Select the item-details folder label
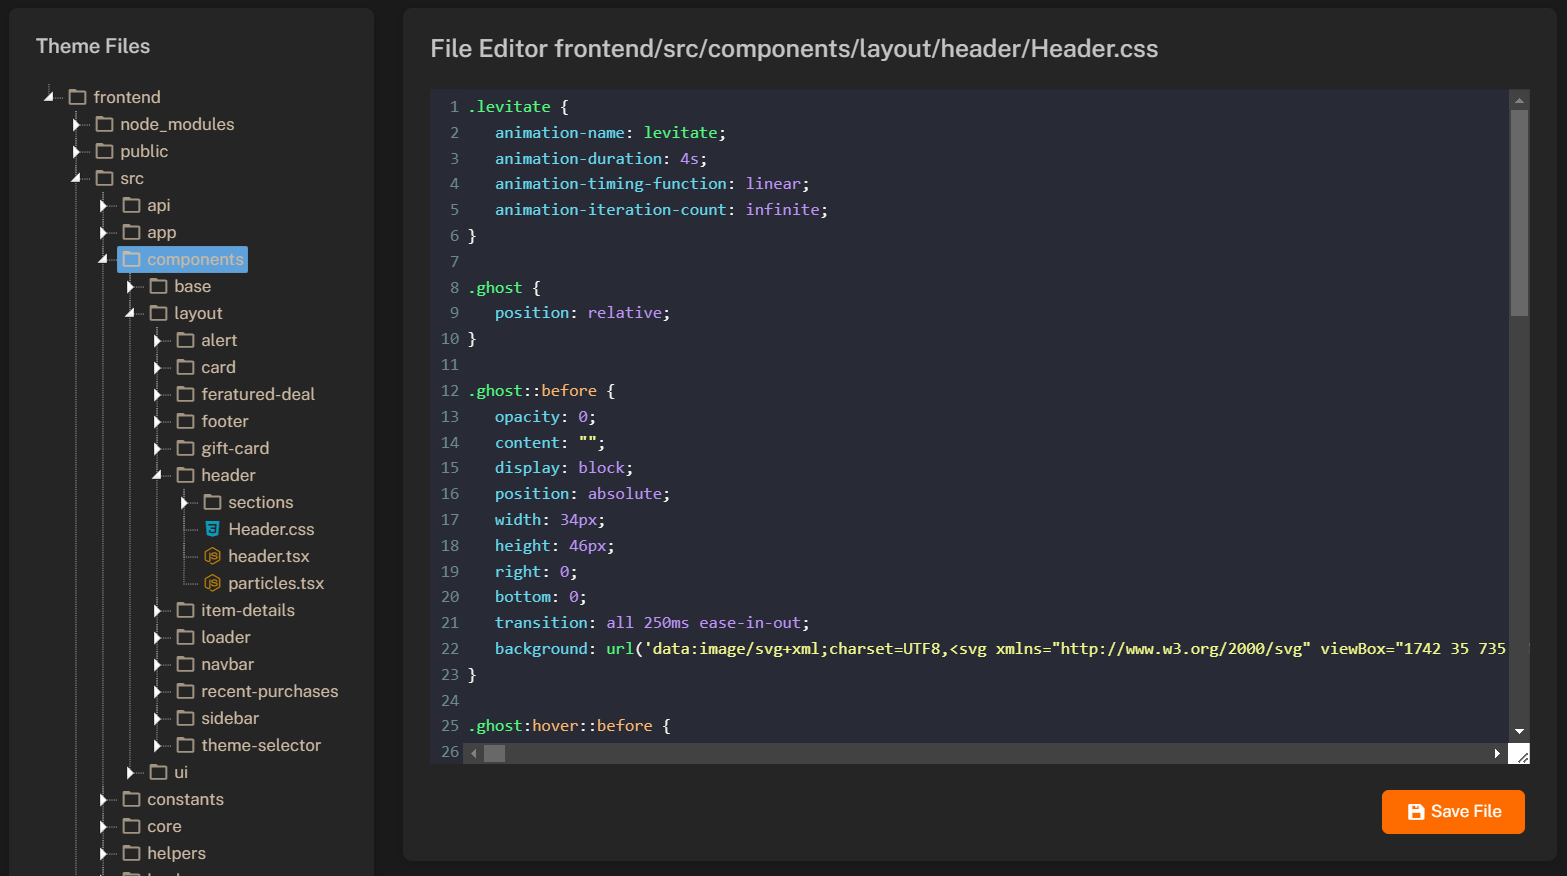 248,610
